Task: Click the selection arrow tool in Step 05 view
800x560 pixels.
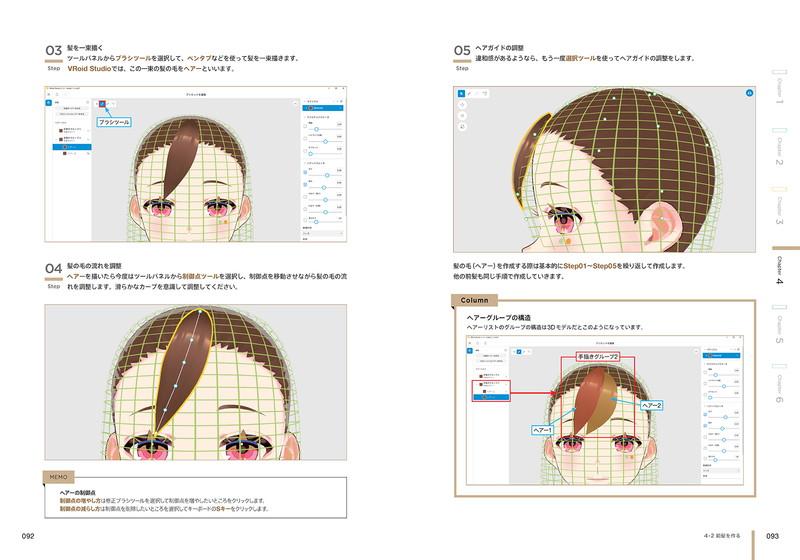Action: tap(462, 92)
